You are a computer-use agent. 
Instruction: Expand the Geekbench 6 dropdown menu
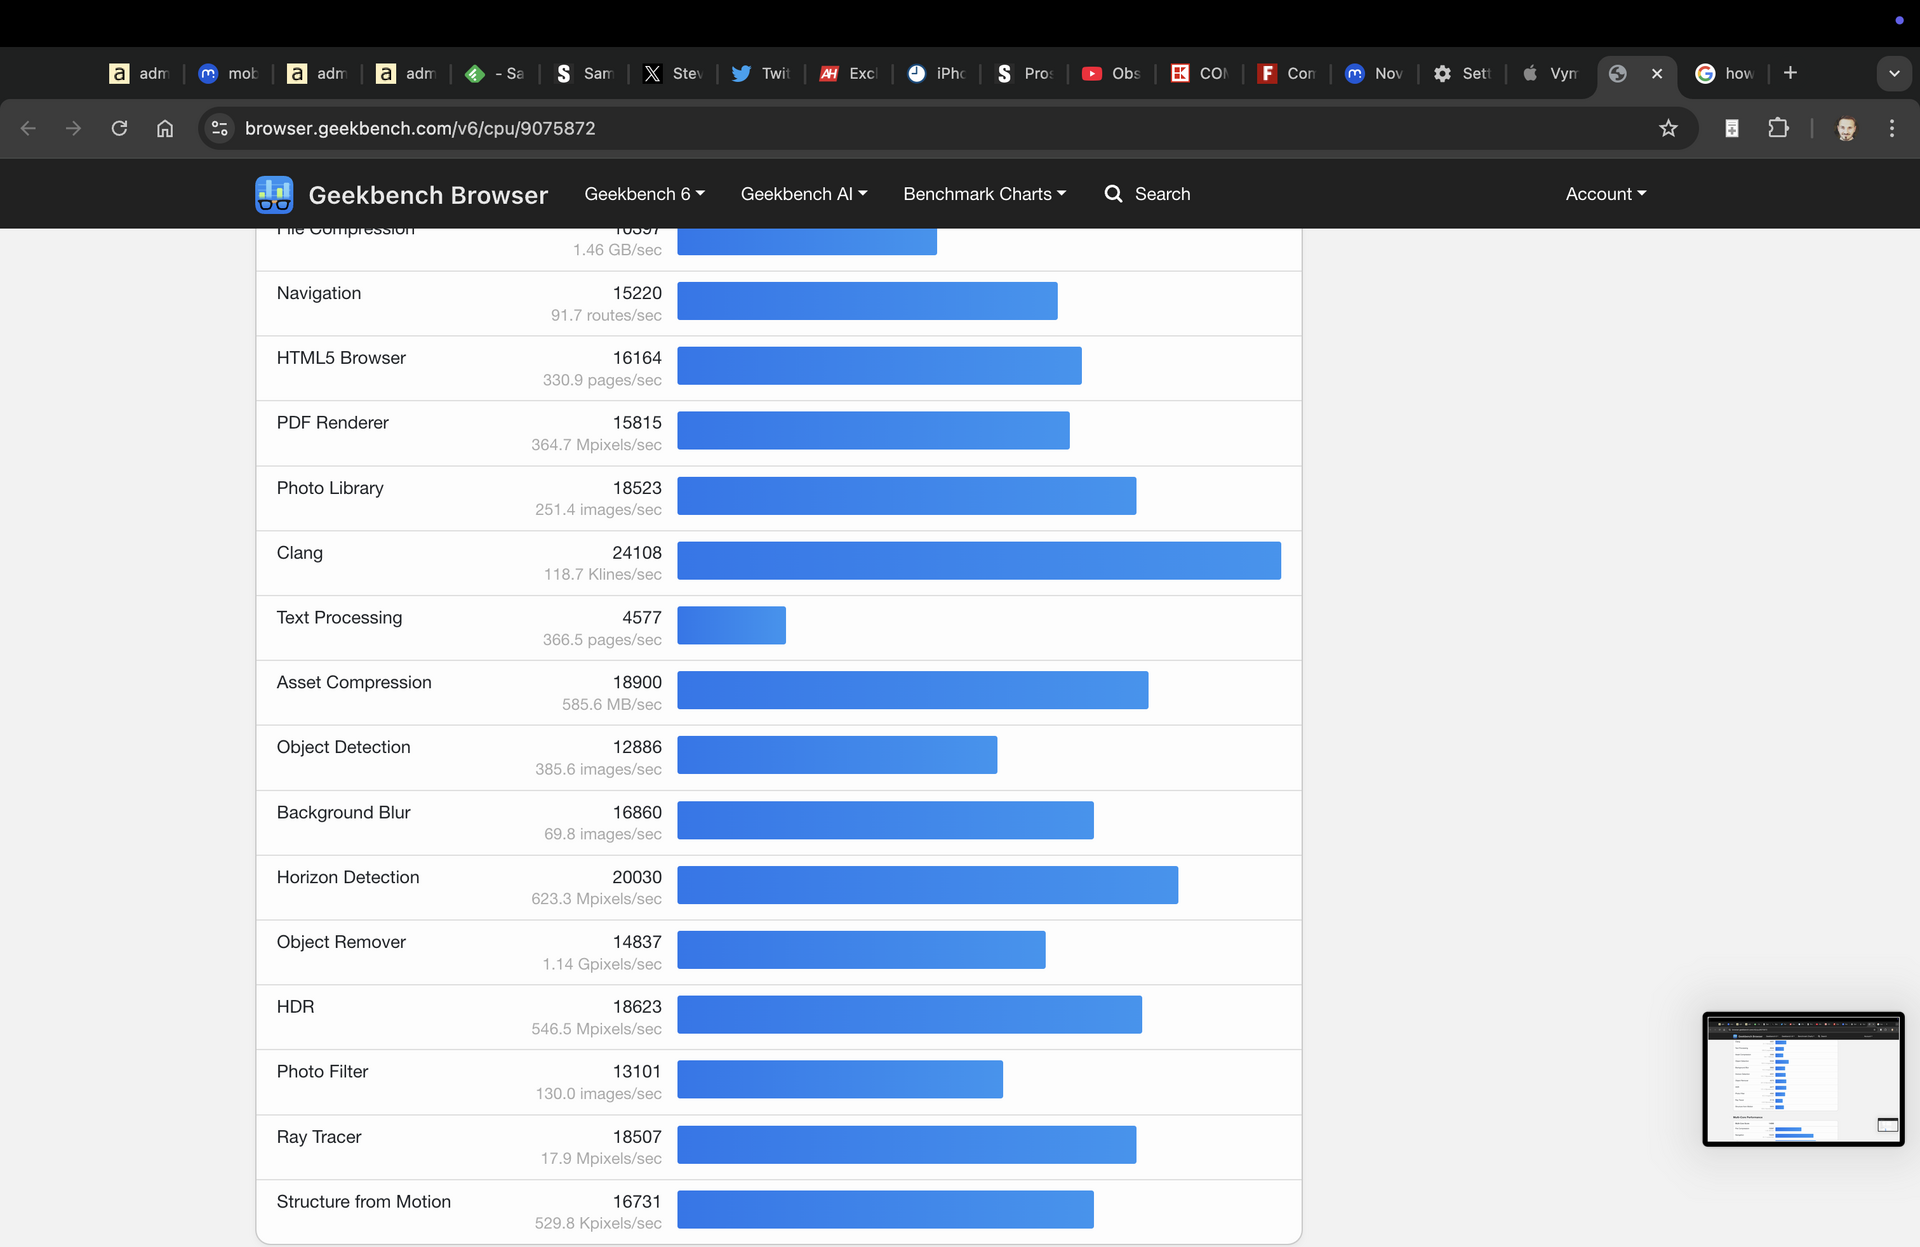644,194
